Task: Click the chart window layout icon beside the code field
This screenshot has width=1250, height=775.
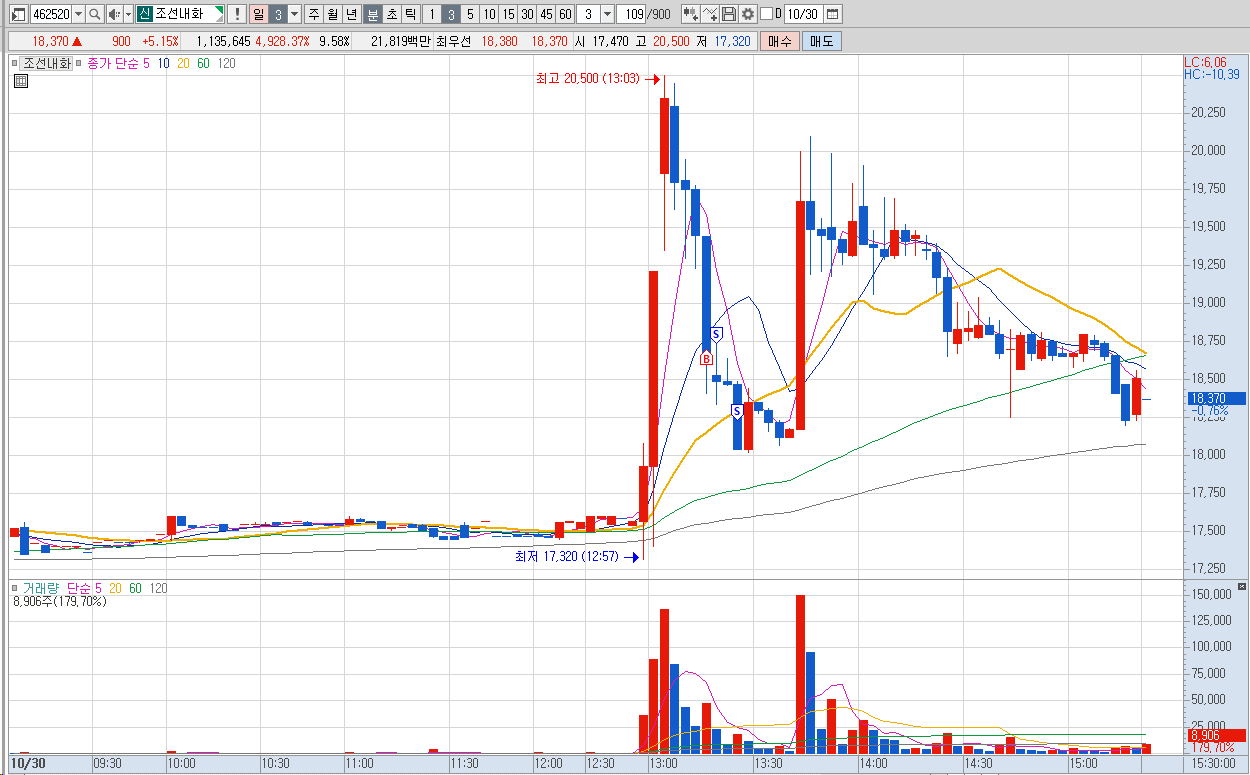Action: [x=18, y=14]
